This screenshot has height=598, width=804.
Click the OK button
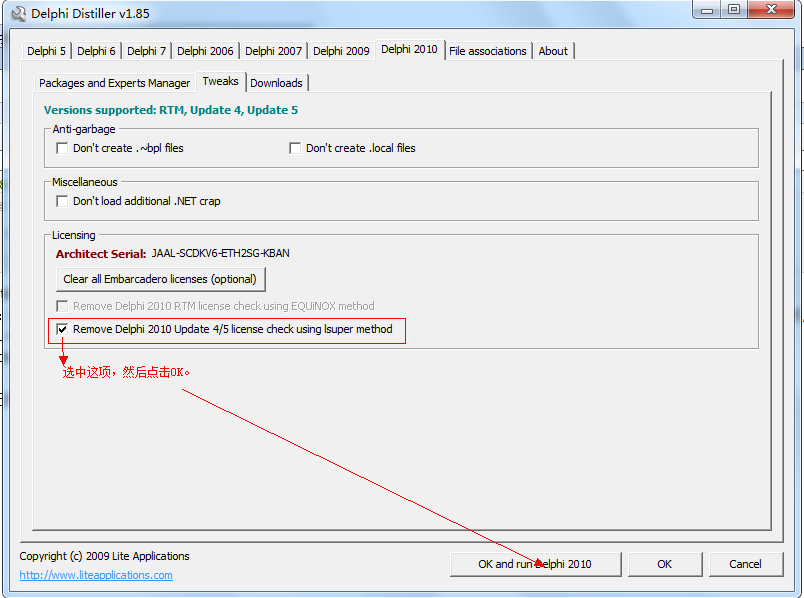click(x=665, y=564)
